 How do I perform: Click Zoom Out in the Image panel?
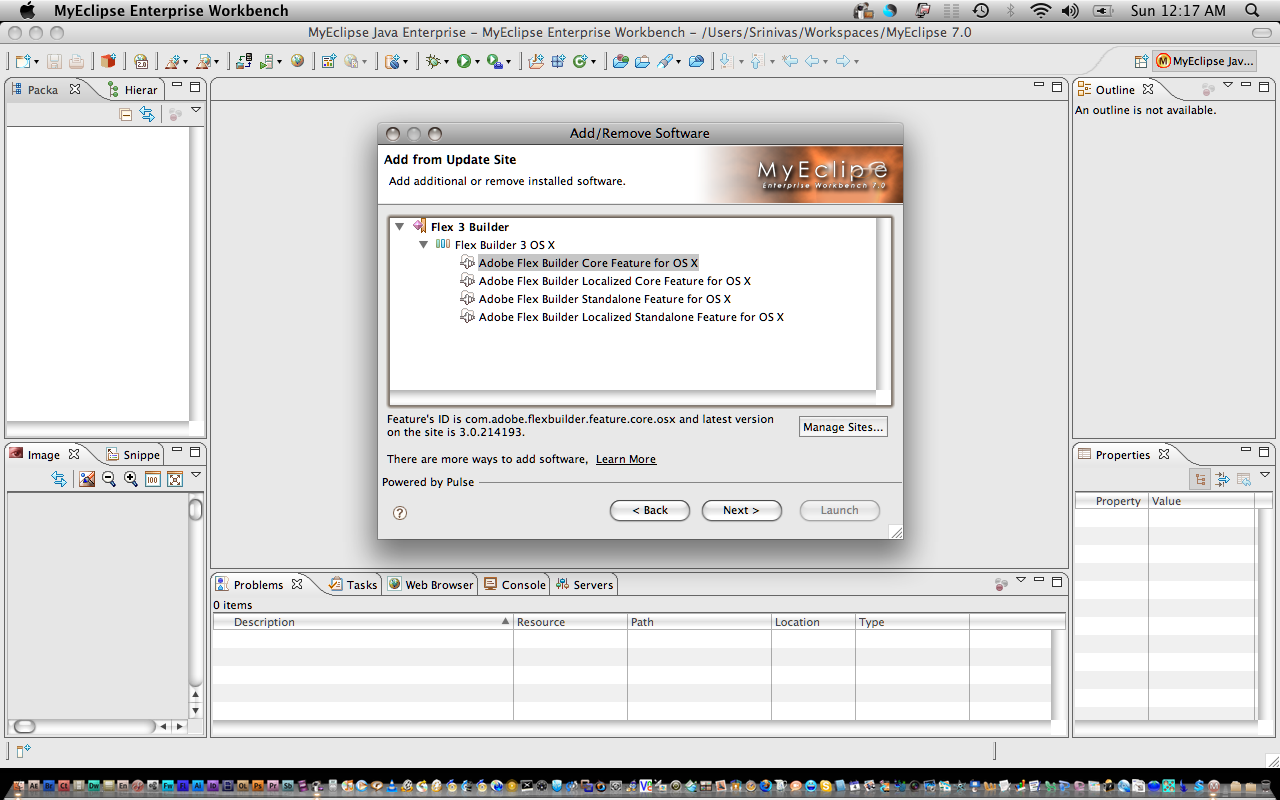point(109,479)
